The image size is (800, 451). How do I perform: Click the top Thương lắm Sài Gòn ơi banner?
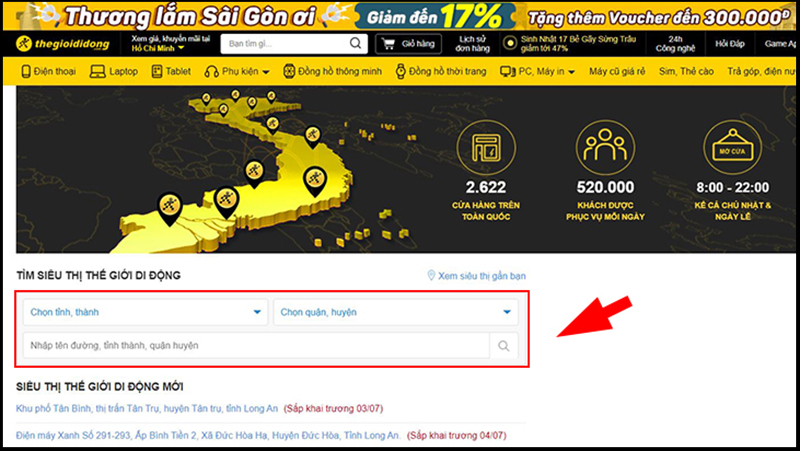(400, 16)
